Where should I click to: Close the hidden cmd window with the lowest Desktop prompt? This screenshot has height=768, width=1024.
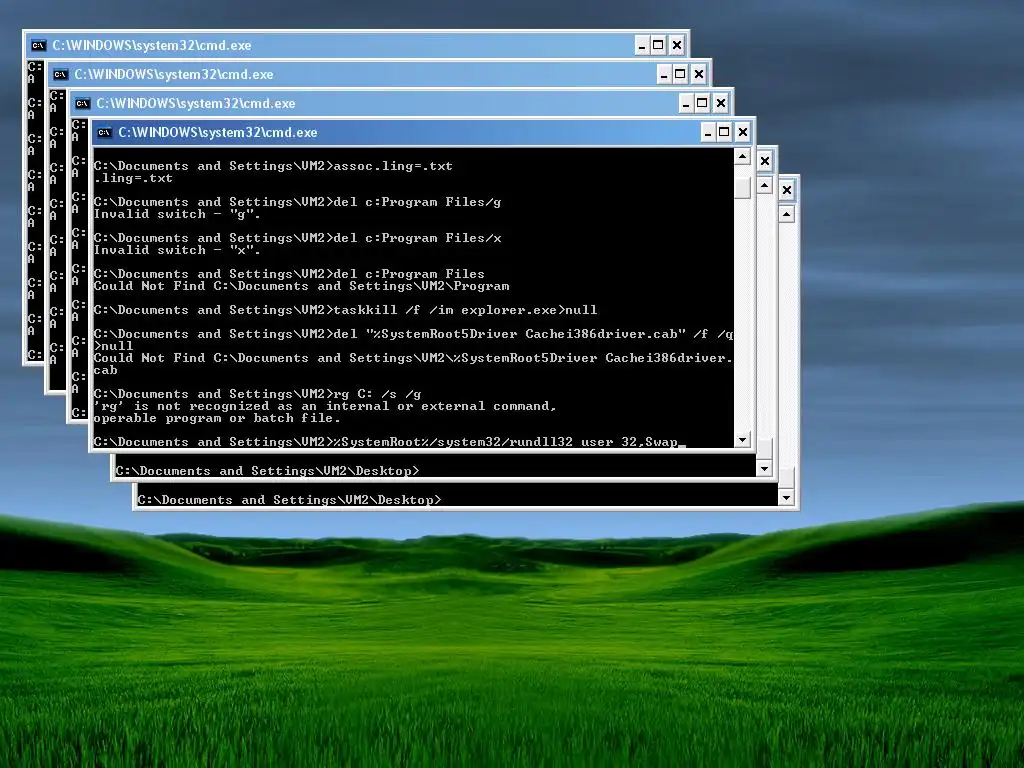tap(787, 190)
